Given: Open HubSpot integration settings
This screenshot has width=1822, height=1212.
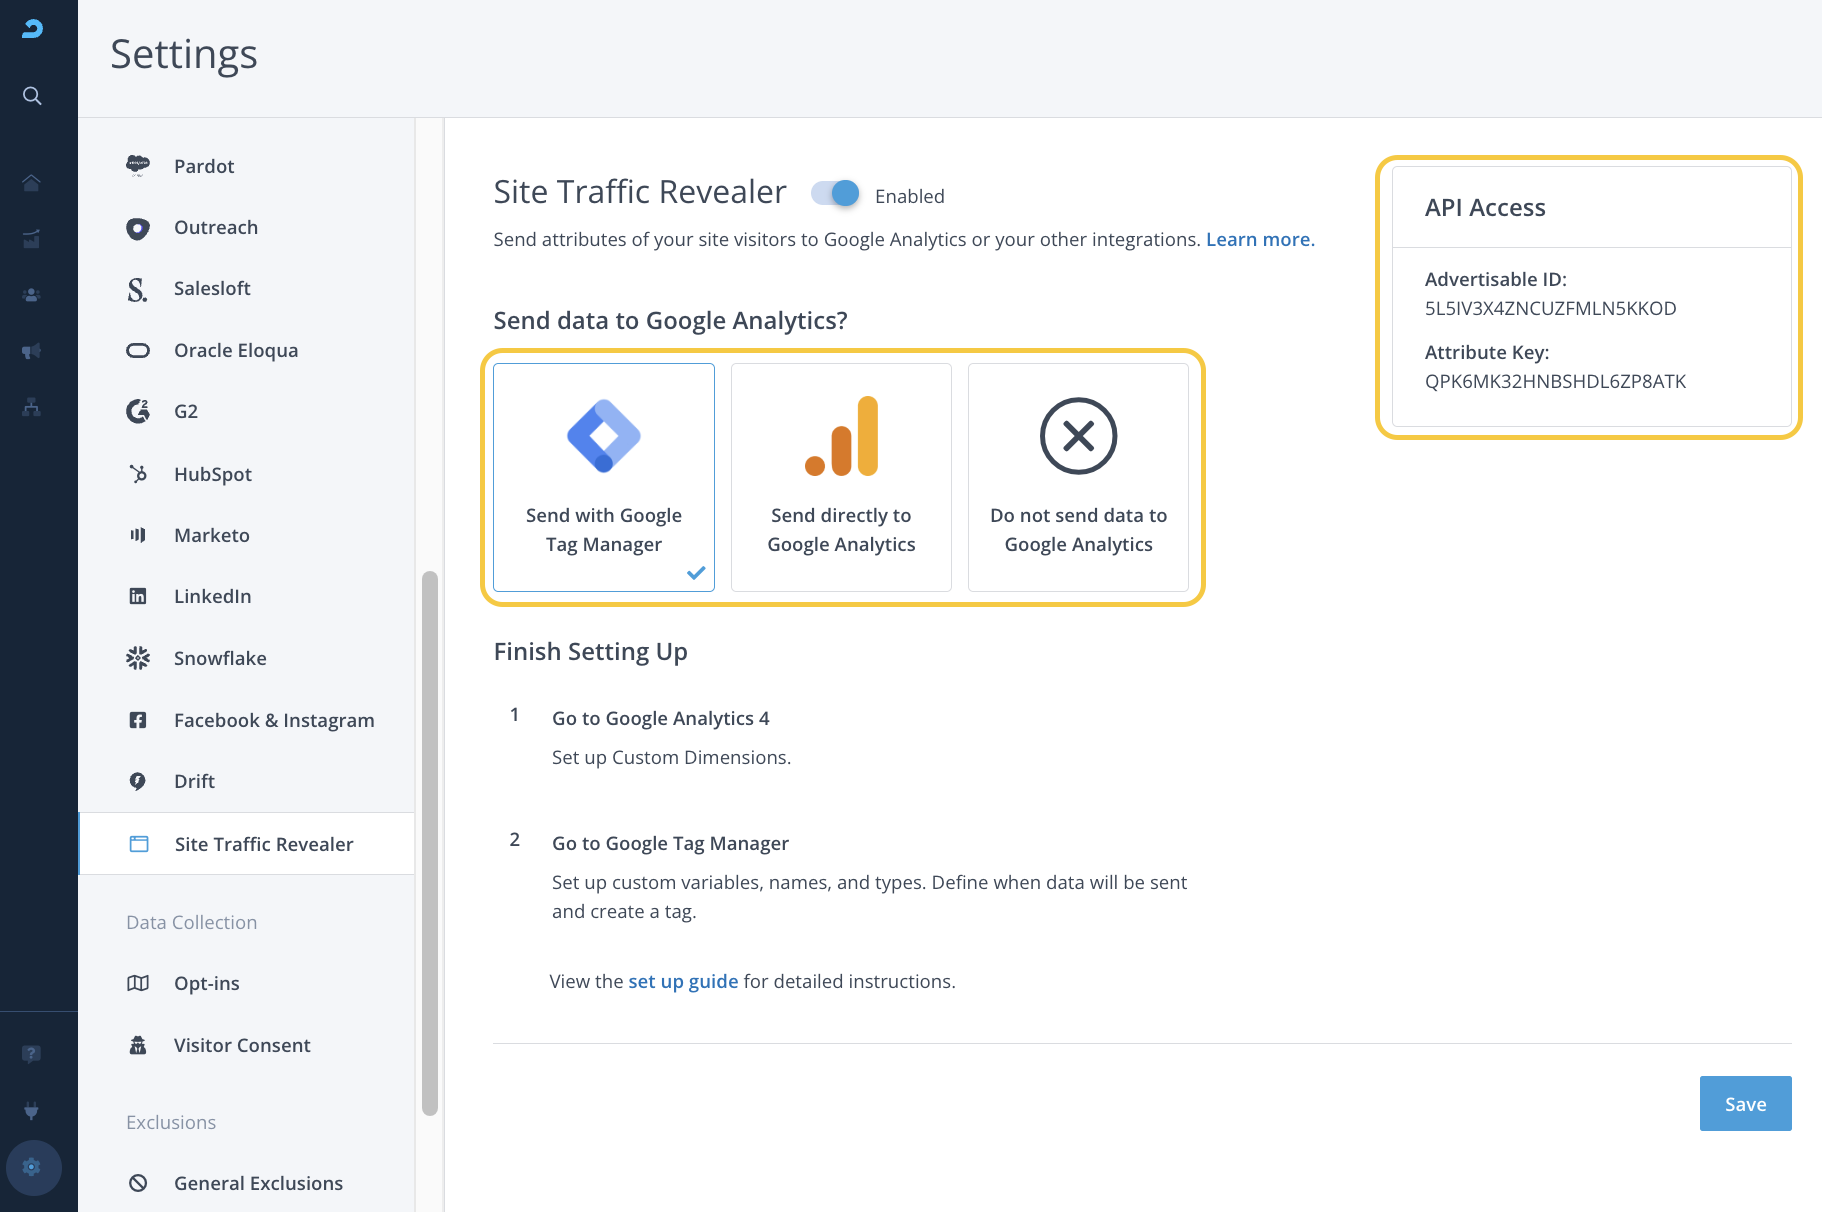Looking at the screenshot, I should 212,474.
